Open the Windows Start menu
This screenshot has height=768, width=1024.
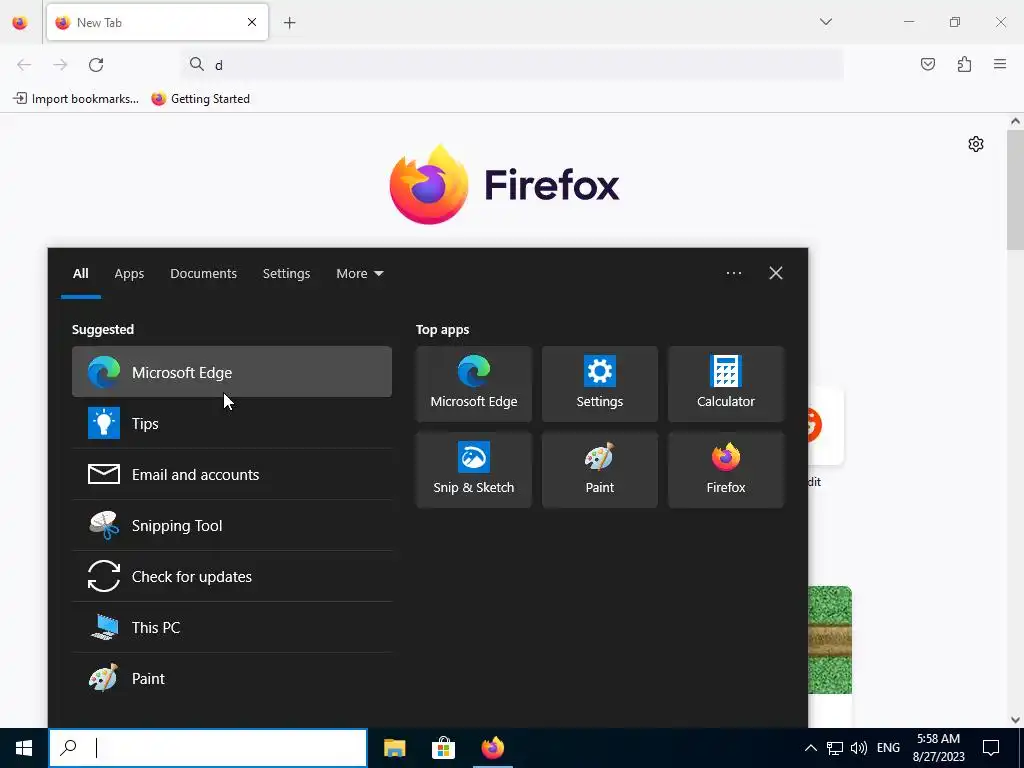pos(24,748)
